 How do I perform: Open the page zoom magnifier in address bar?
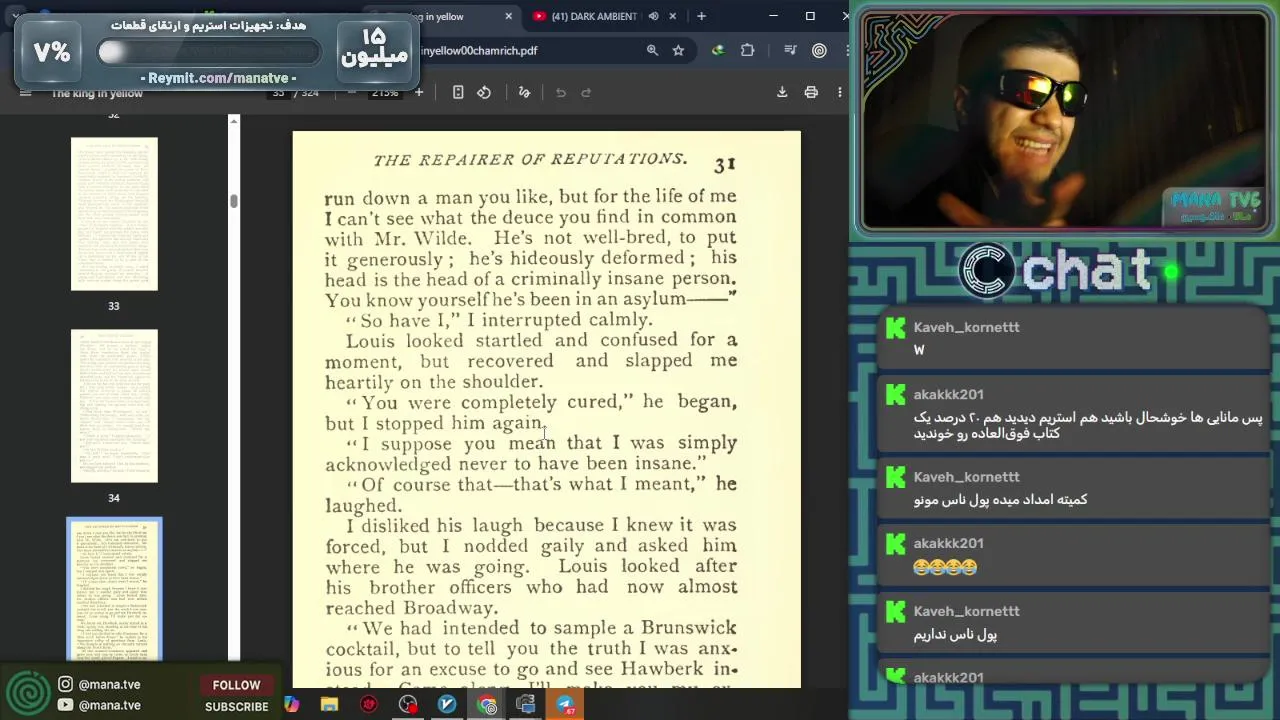[652, 50]
